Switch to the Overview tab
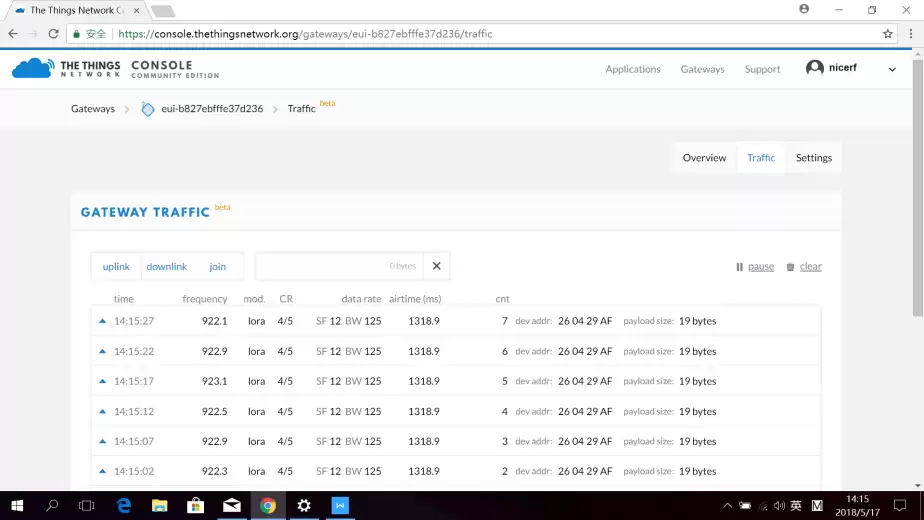This screenshot has width=924, height=520. (704, 158)
